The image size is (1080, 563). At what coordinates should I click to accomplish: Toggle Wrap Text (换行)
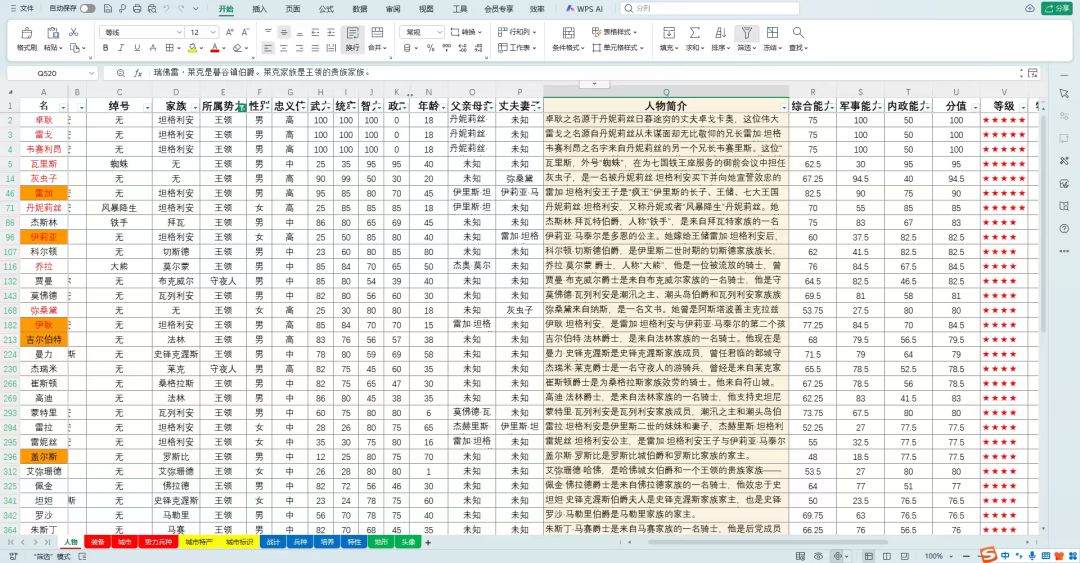tap(353, 39)
